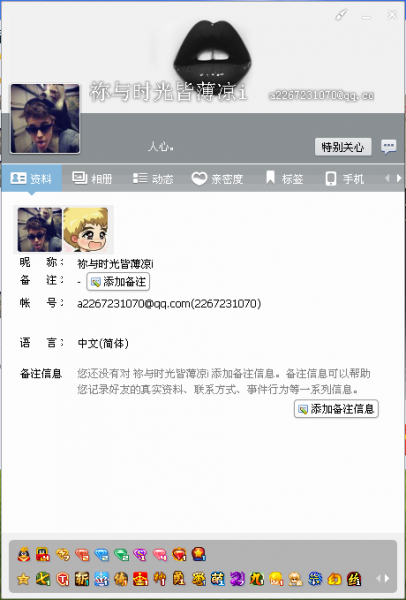Click the QQ penguin badge icon
The width and height of the screenshot is (406, 600).
point(24,554)
